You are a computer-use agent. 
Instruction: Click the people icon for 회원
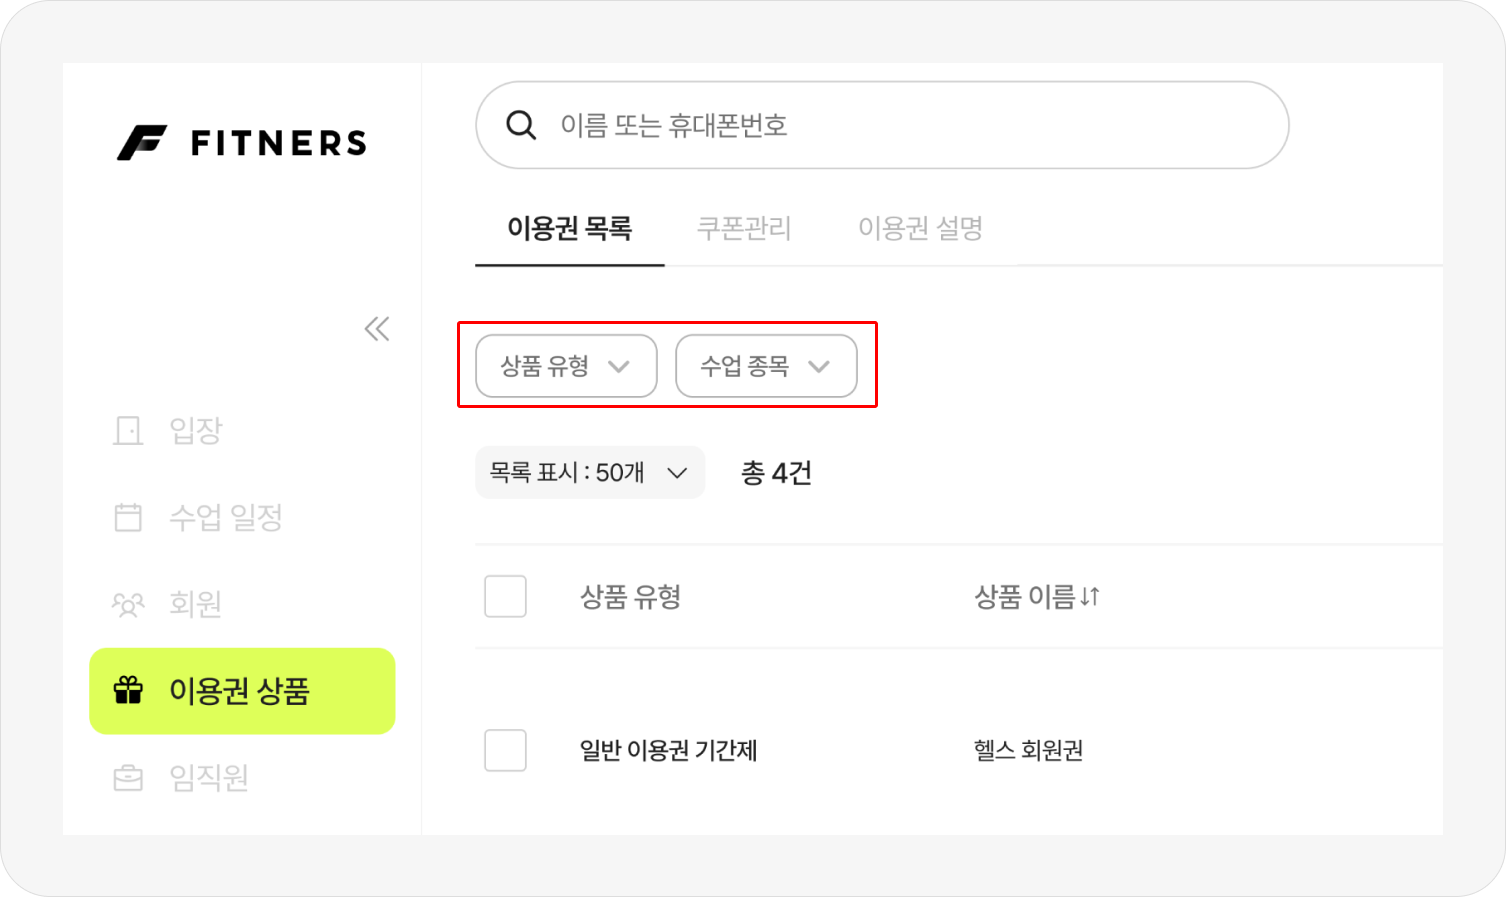128,604
